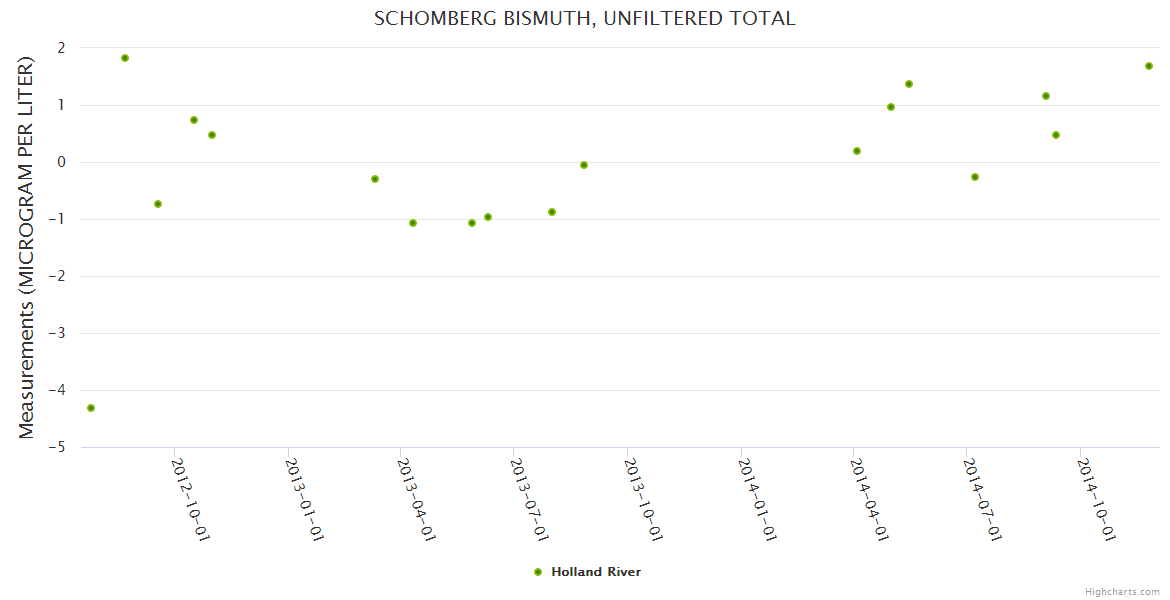
Task: Toggle the Holland River series in legend
Action: (x=595, y=572)
